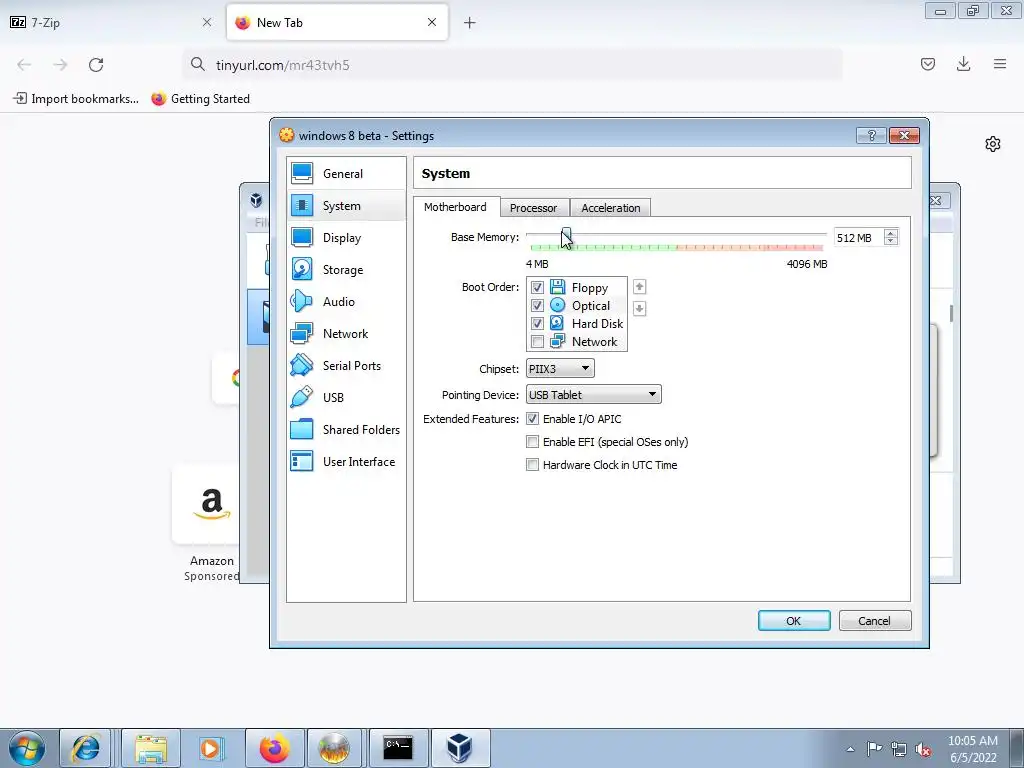Check Network in boot order

537,342
